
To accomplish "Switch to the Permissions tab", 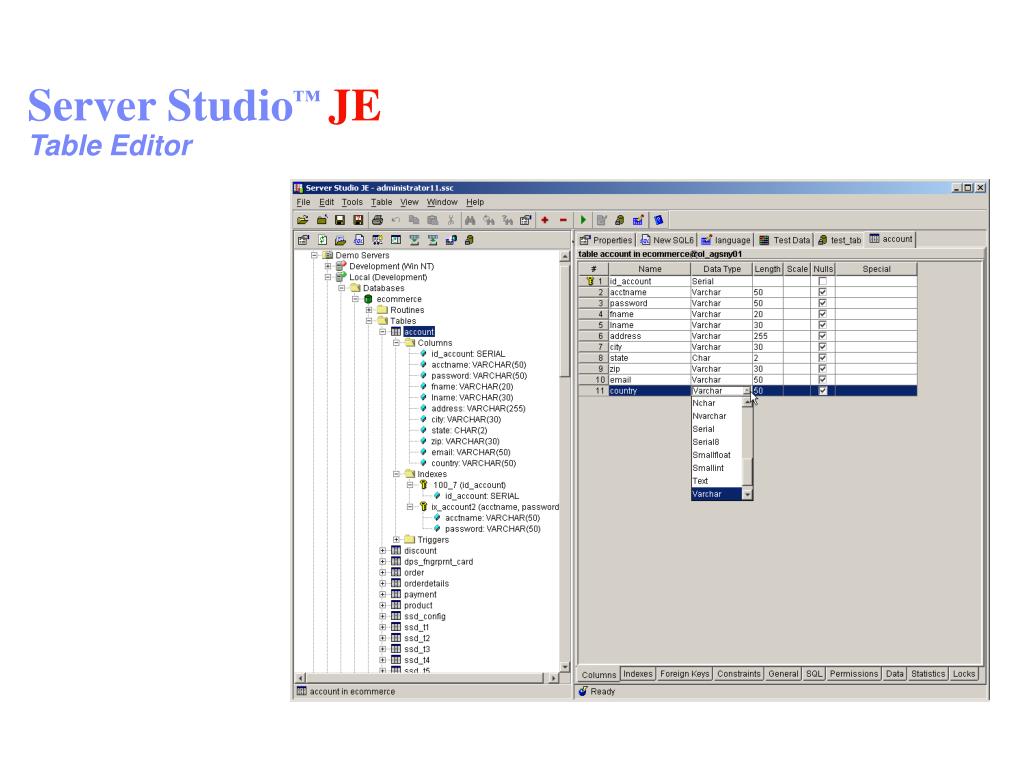I will [854, 674].
